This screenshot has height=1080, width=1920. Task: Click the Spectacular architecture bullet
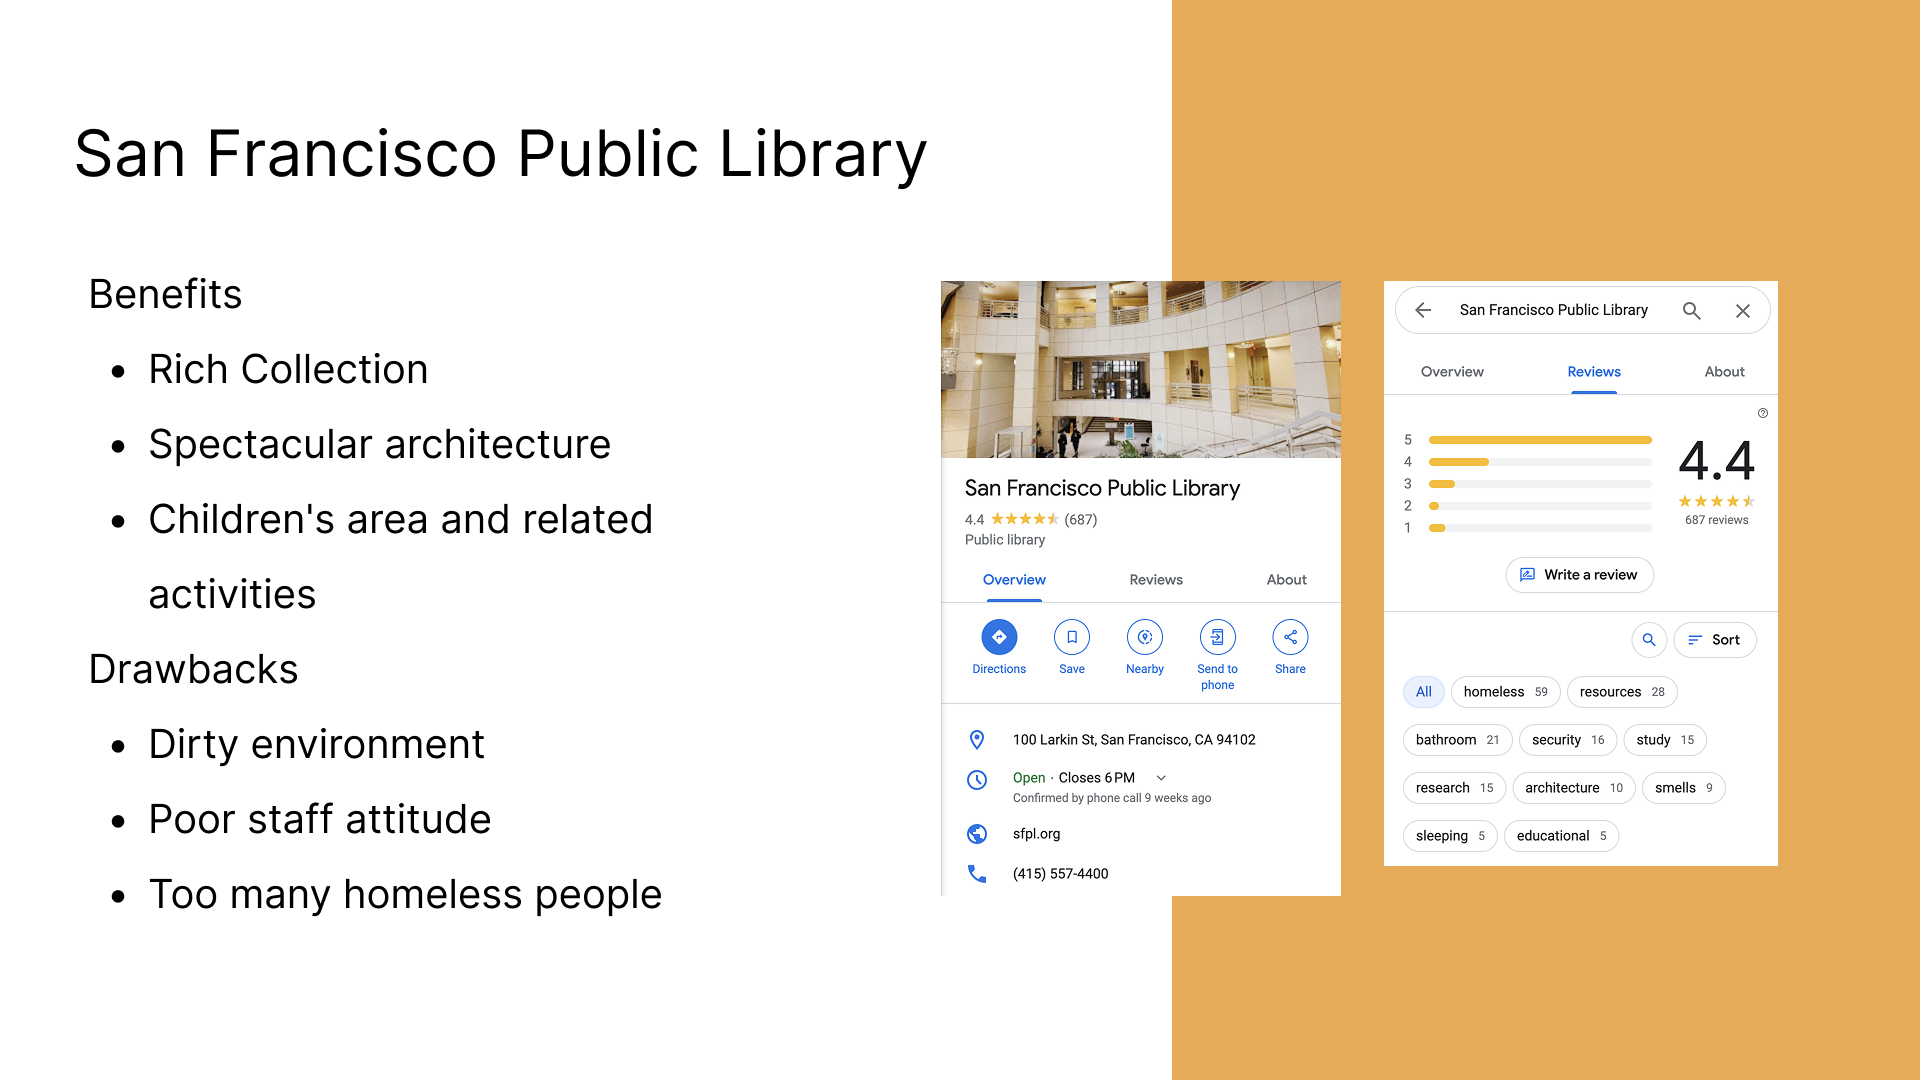[x=379, y=444]
